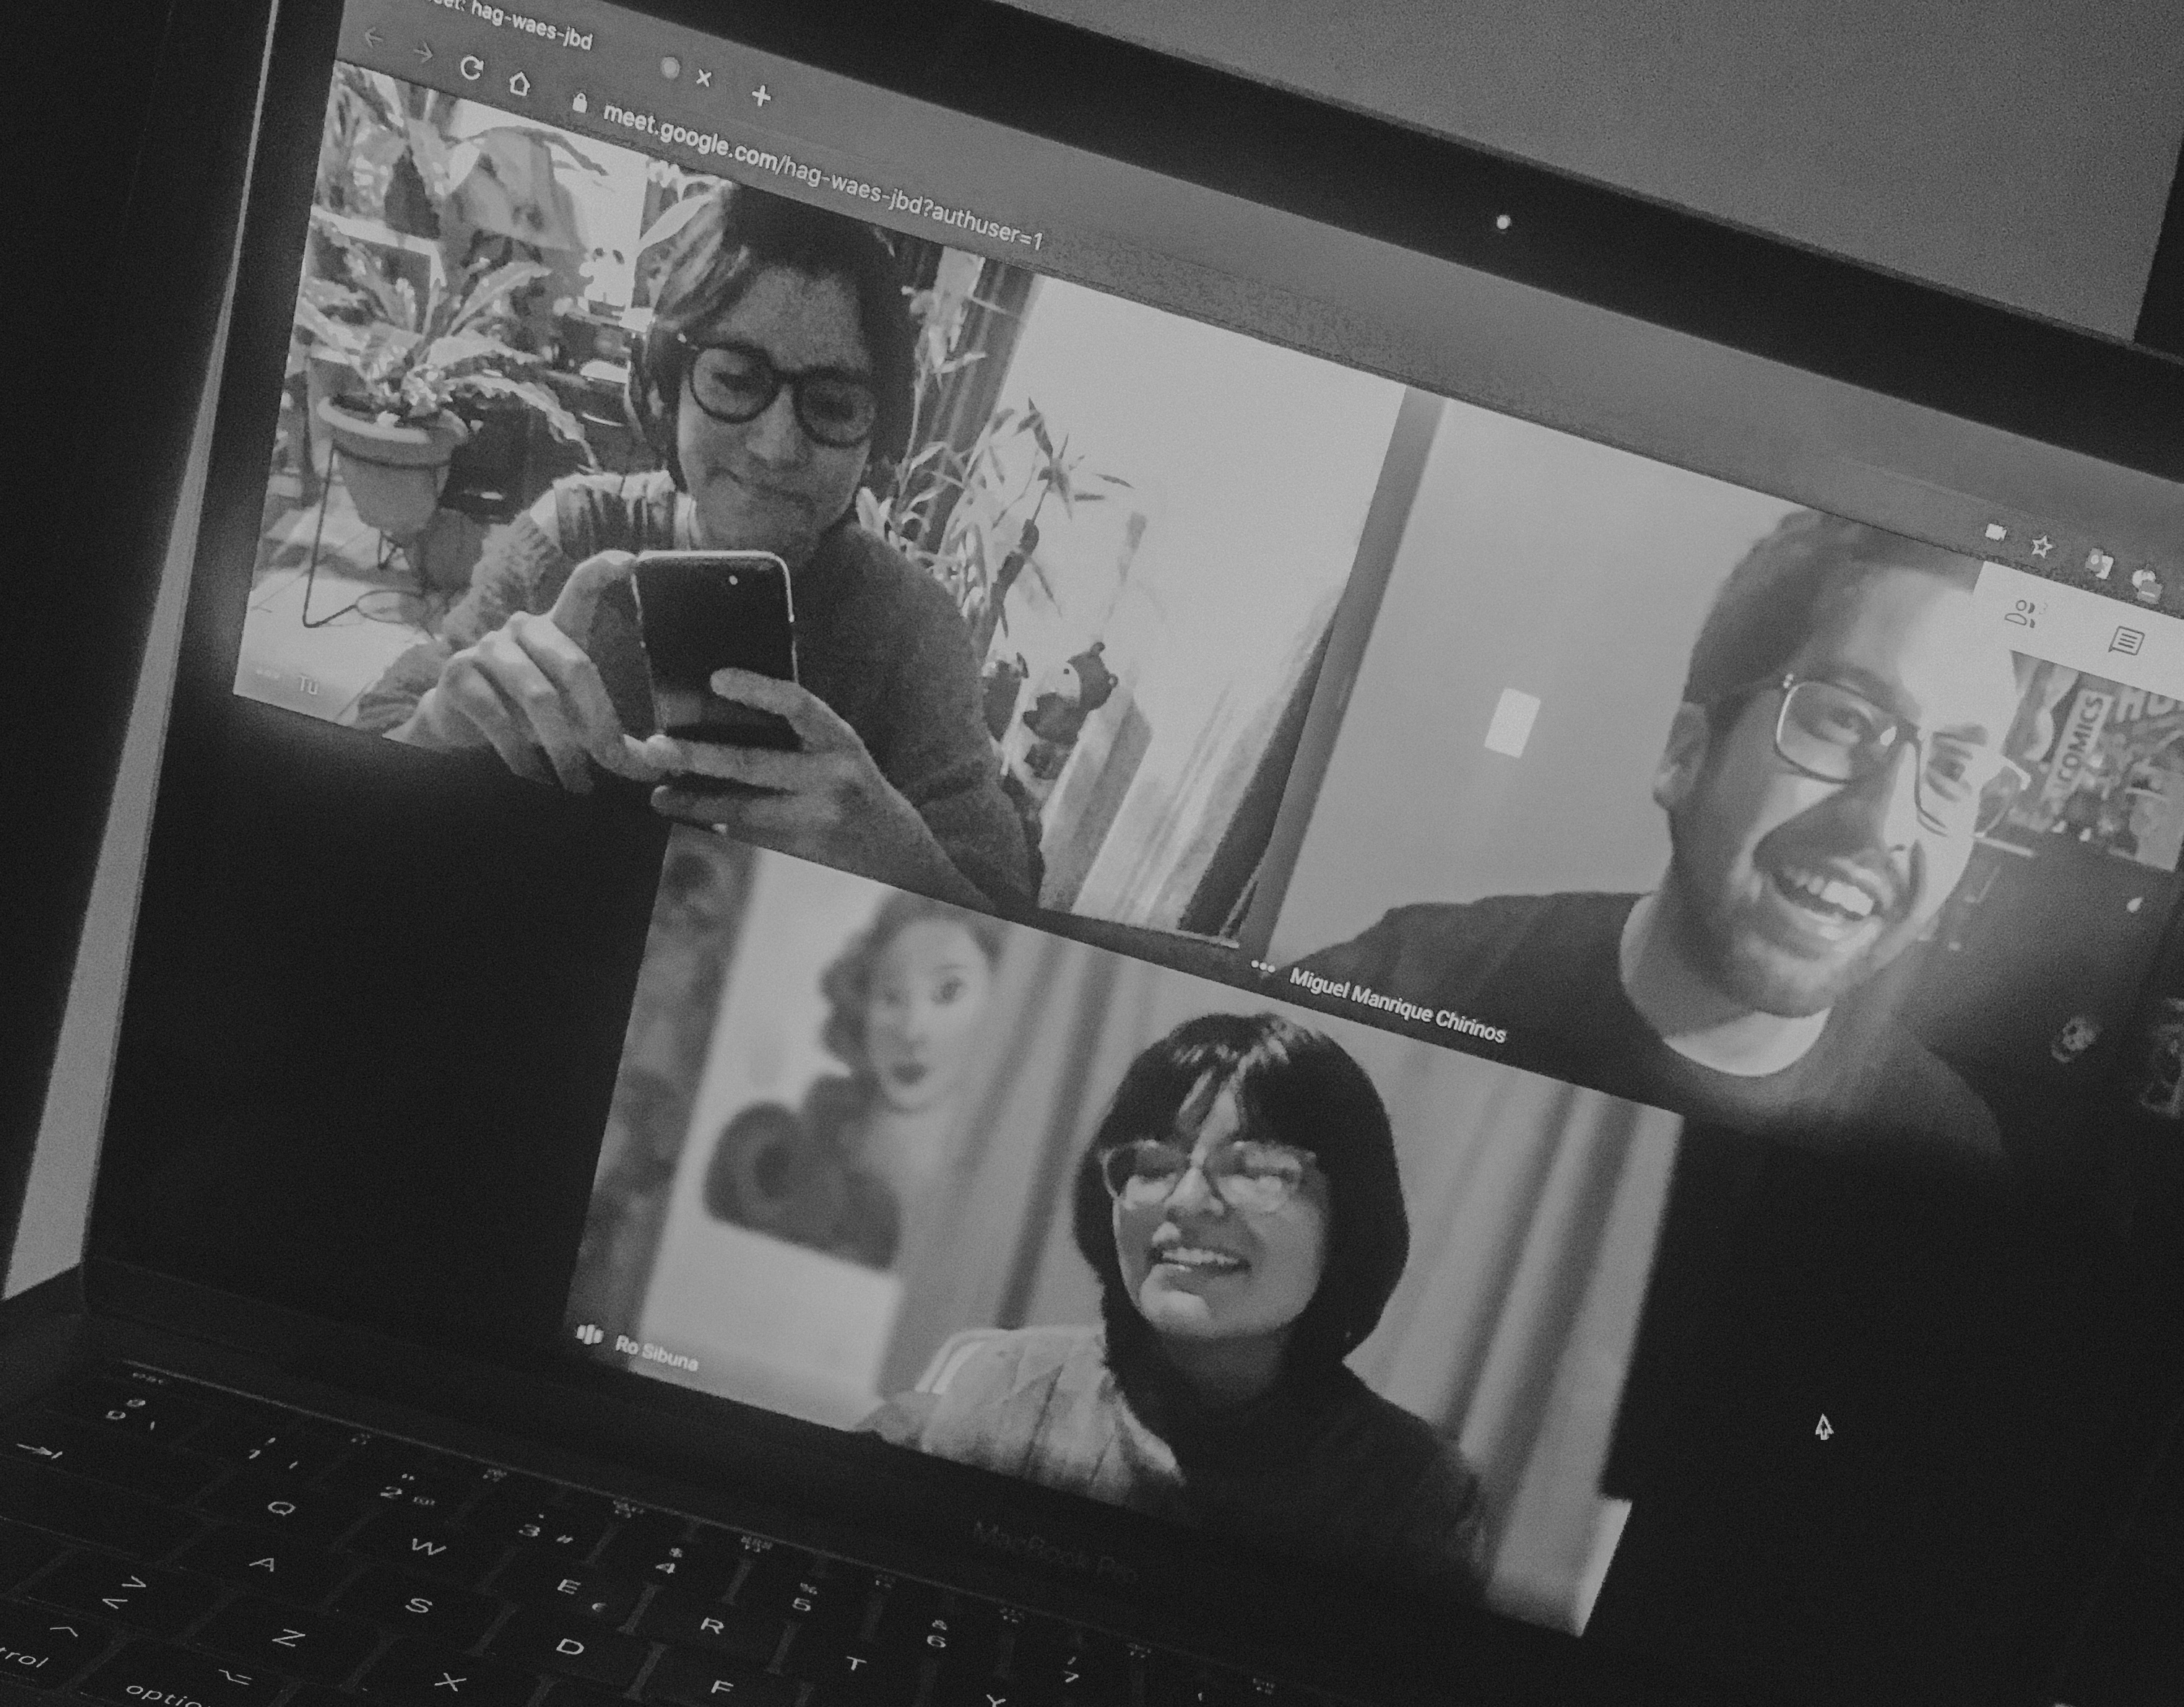Open three-dot options for Miguel Manrique Chirinos
This screenshot has height=1707, width=2184.
[1263, 967]
